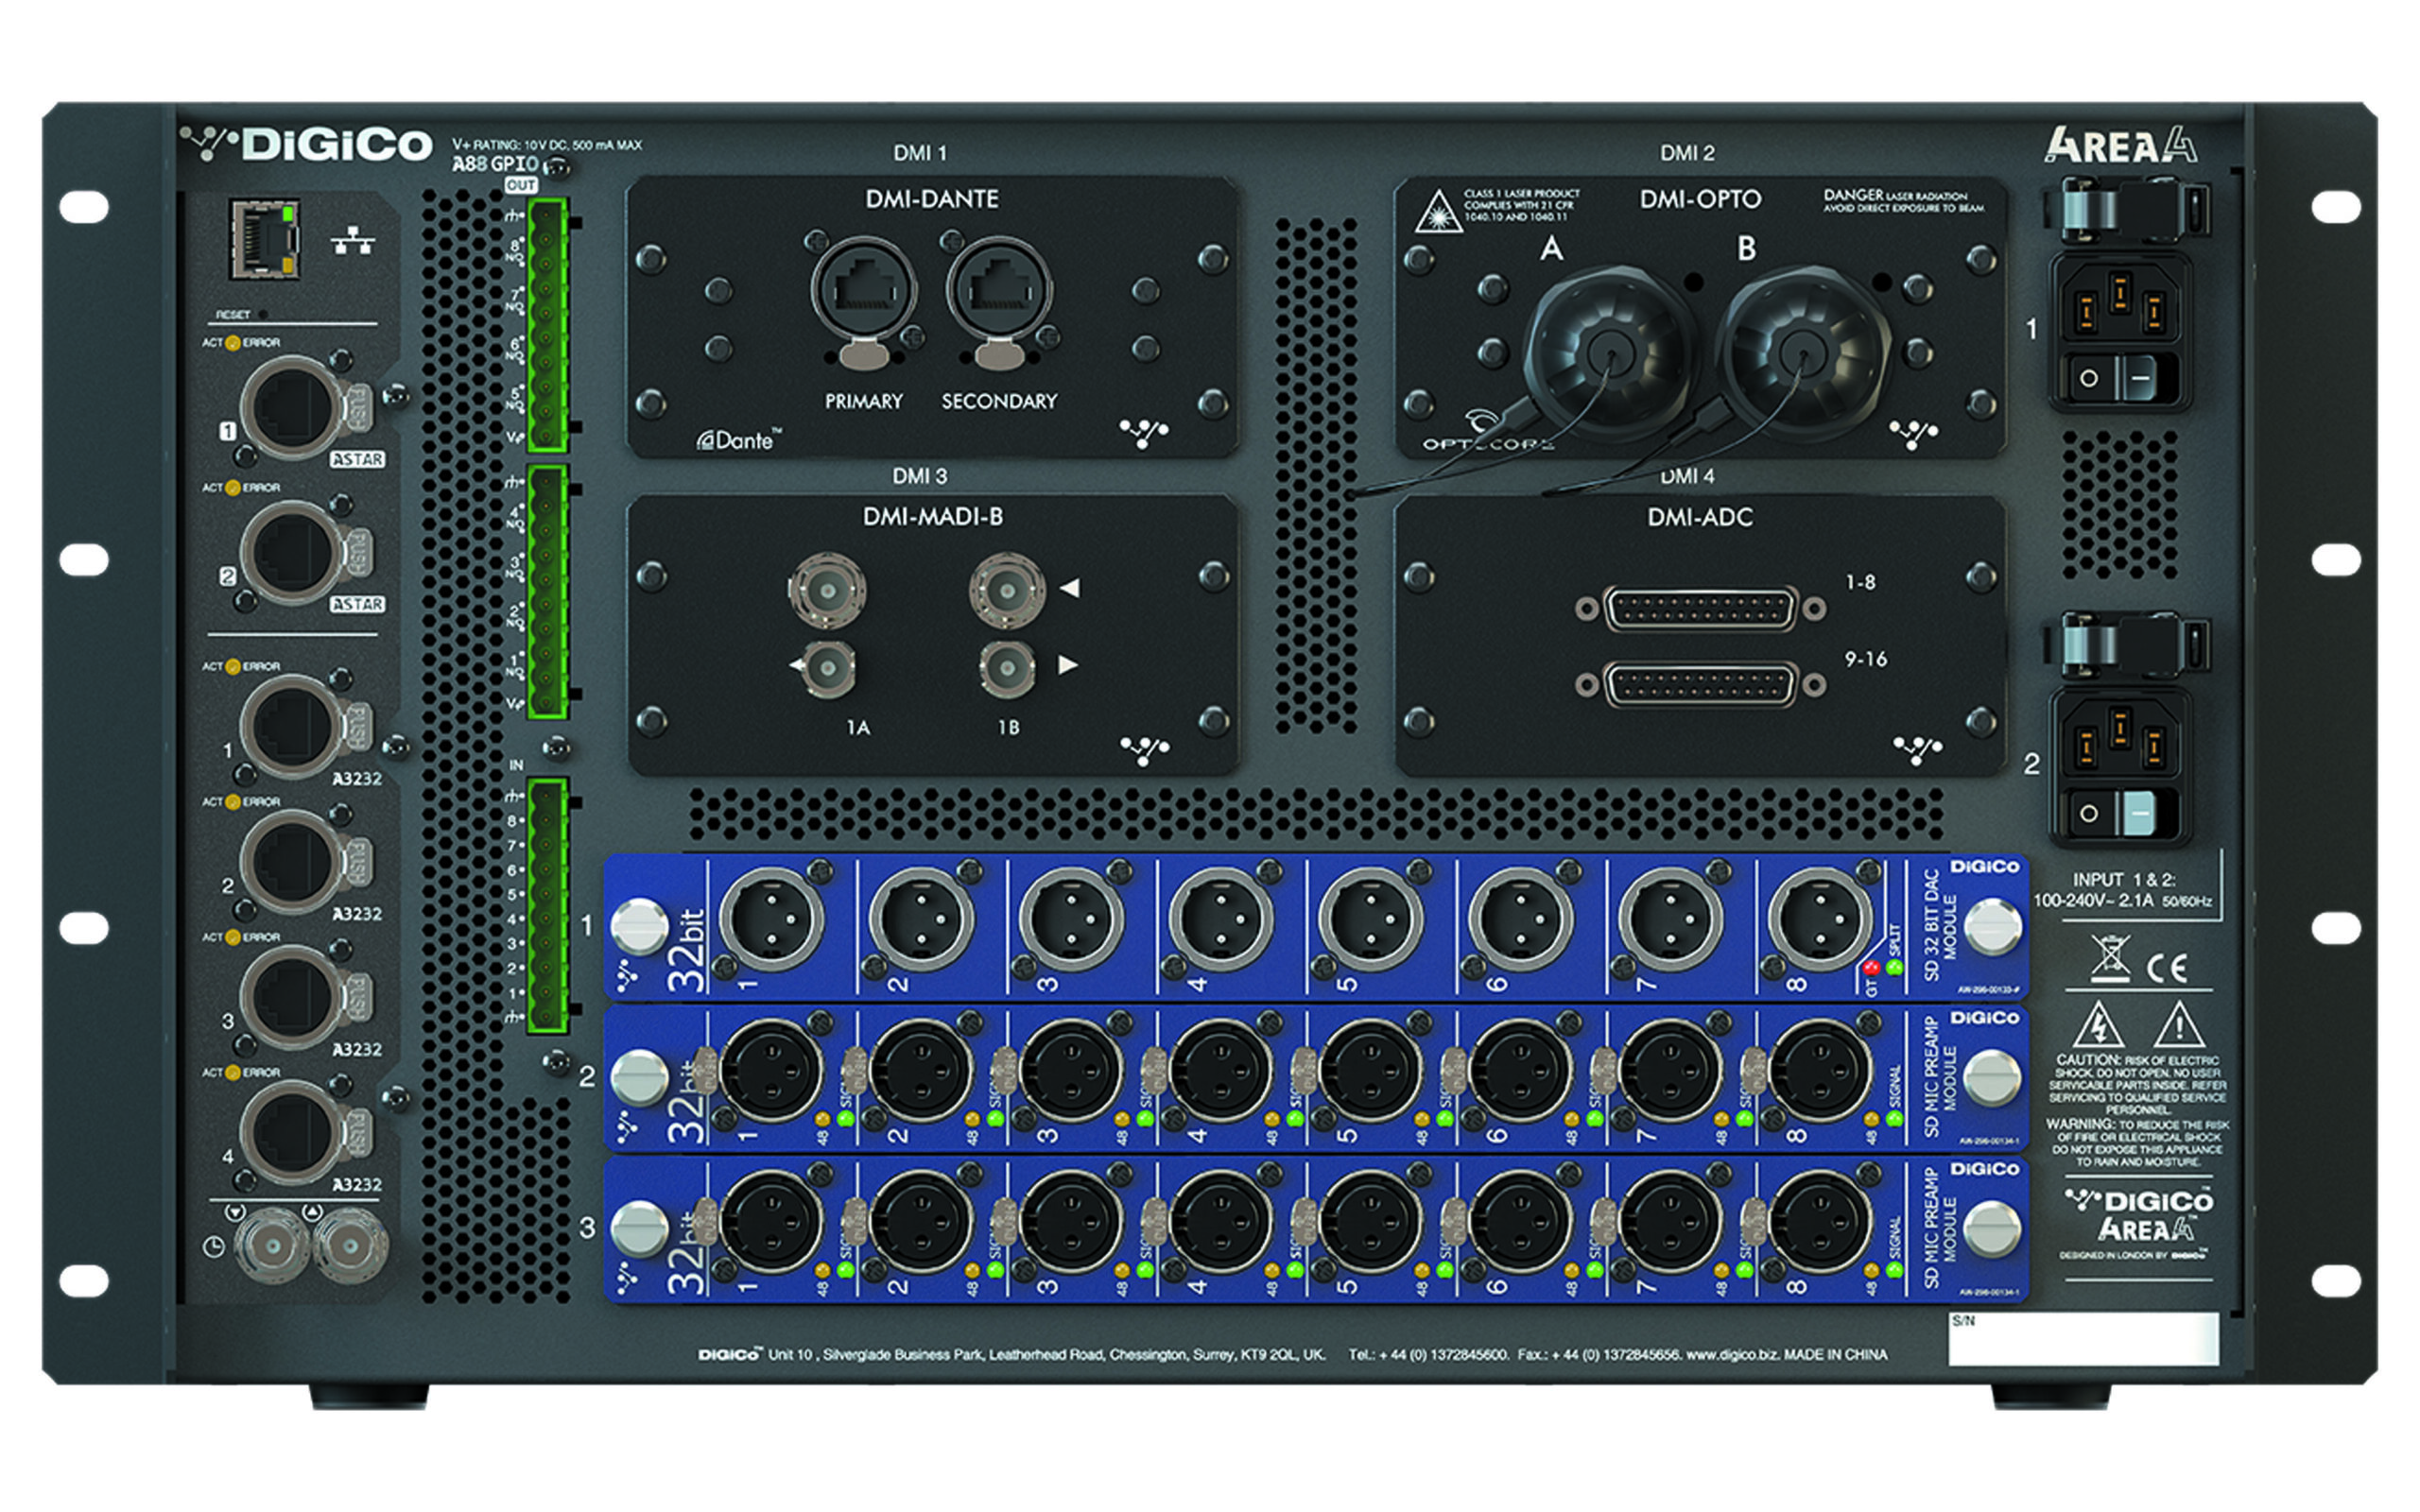Click XLR input 6 on slot 3 preamp module
The image size is (2420, 1512).
[1521, 1222]
